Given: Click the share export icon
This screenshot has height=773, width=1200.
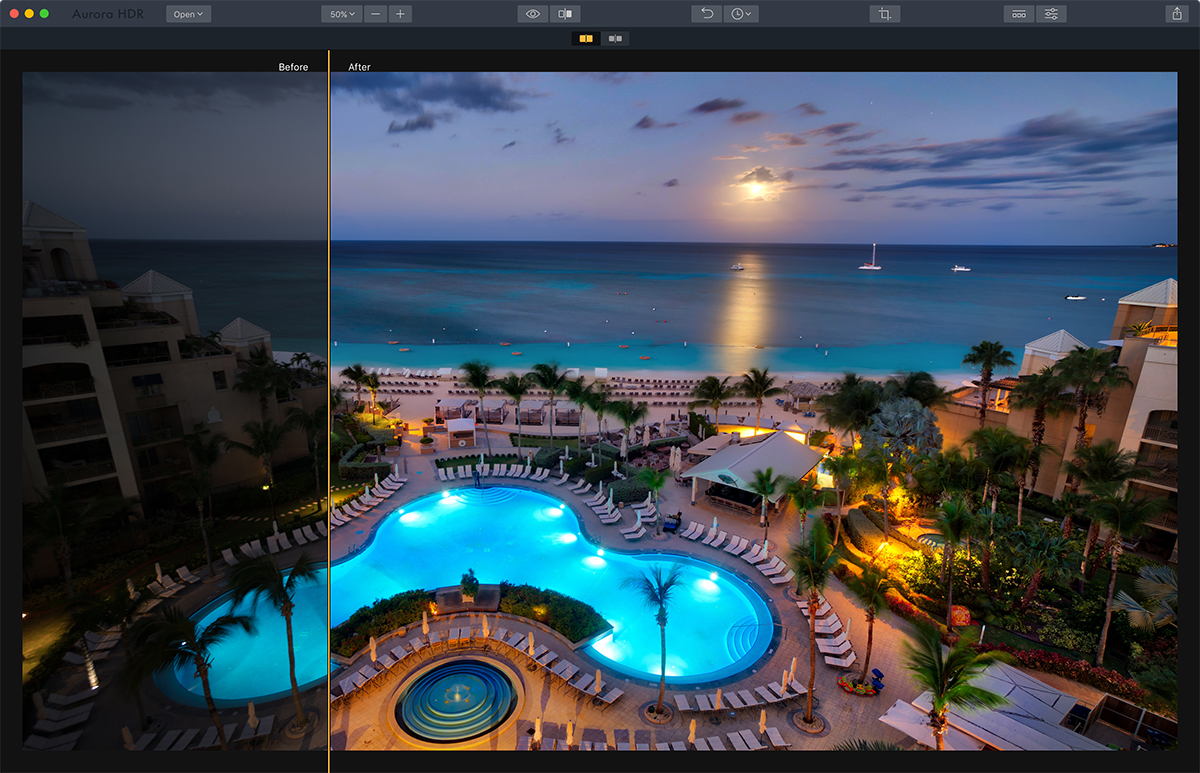Looking at the screenshot, I should (x=1176, y=14).
